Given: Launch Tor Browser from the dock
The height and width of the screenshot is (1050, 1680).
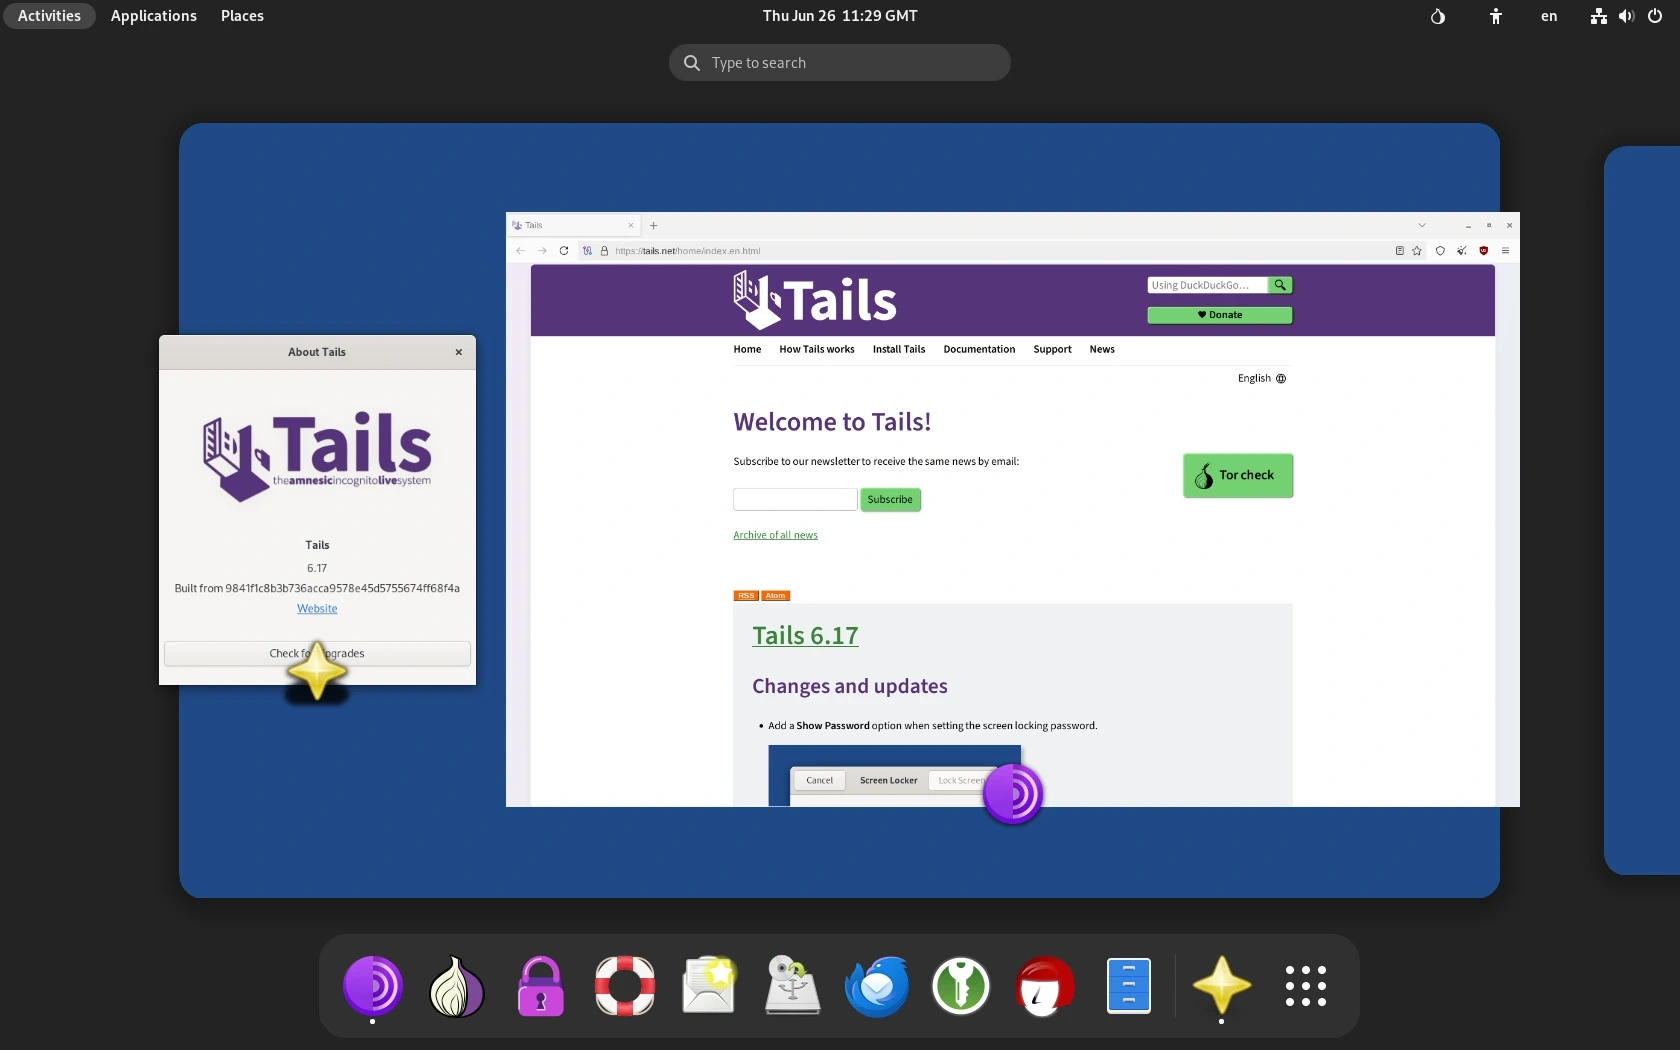Looking at the screenshot, I should click(x=372, y=986).
